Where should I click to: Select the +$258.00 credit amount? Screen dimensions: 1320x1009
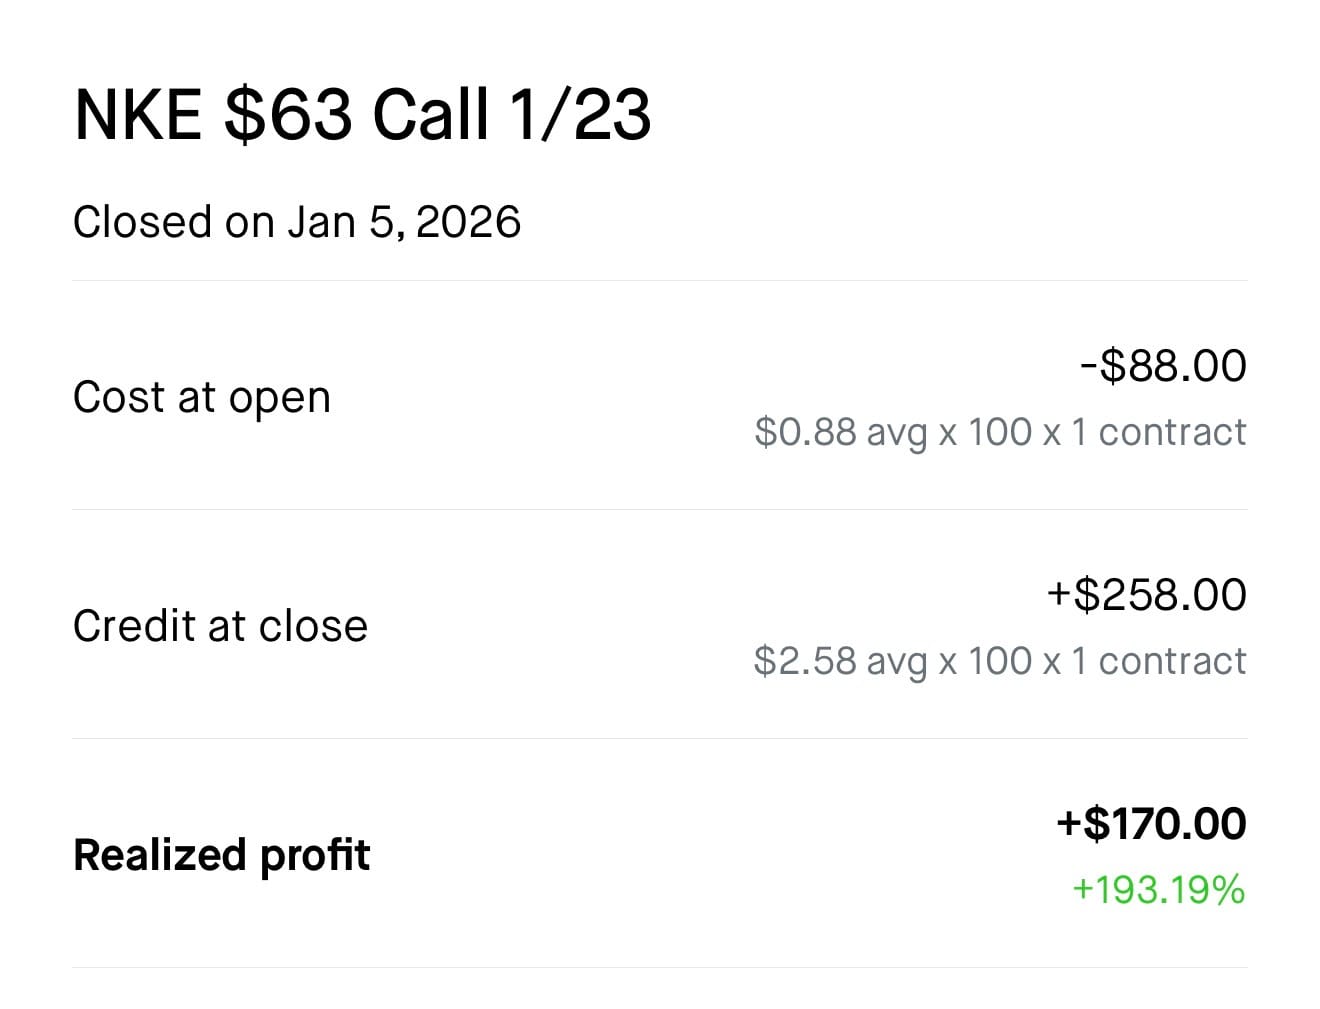coord(1146,595)
